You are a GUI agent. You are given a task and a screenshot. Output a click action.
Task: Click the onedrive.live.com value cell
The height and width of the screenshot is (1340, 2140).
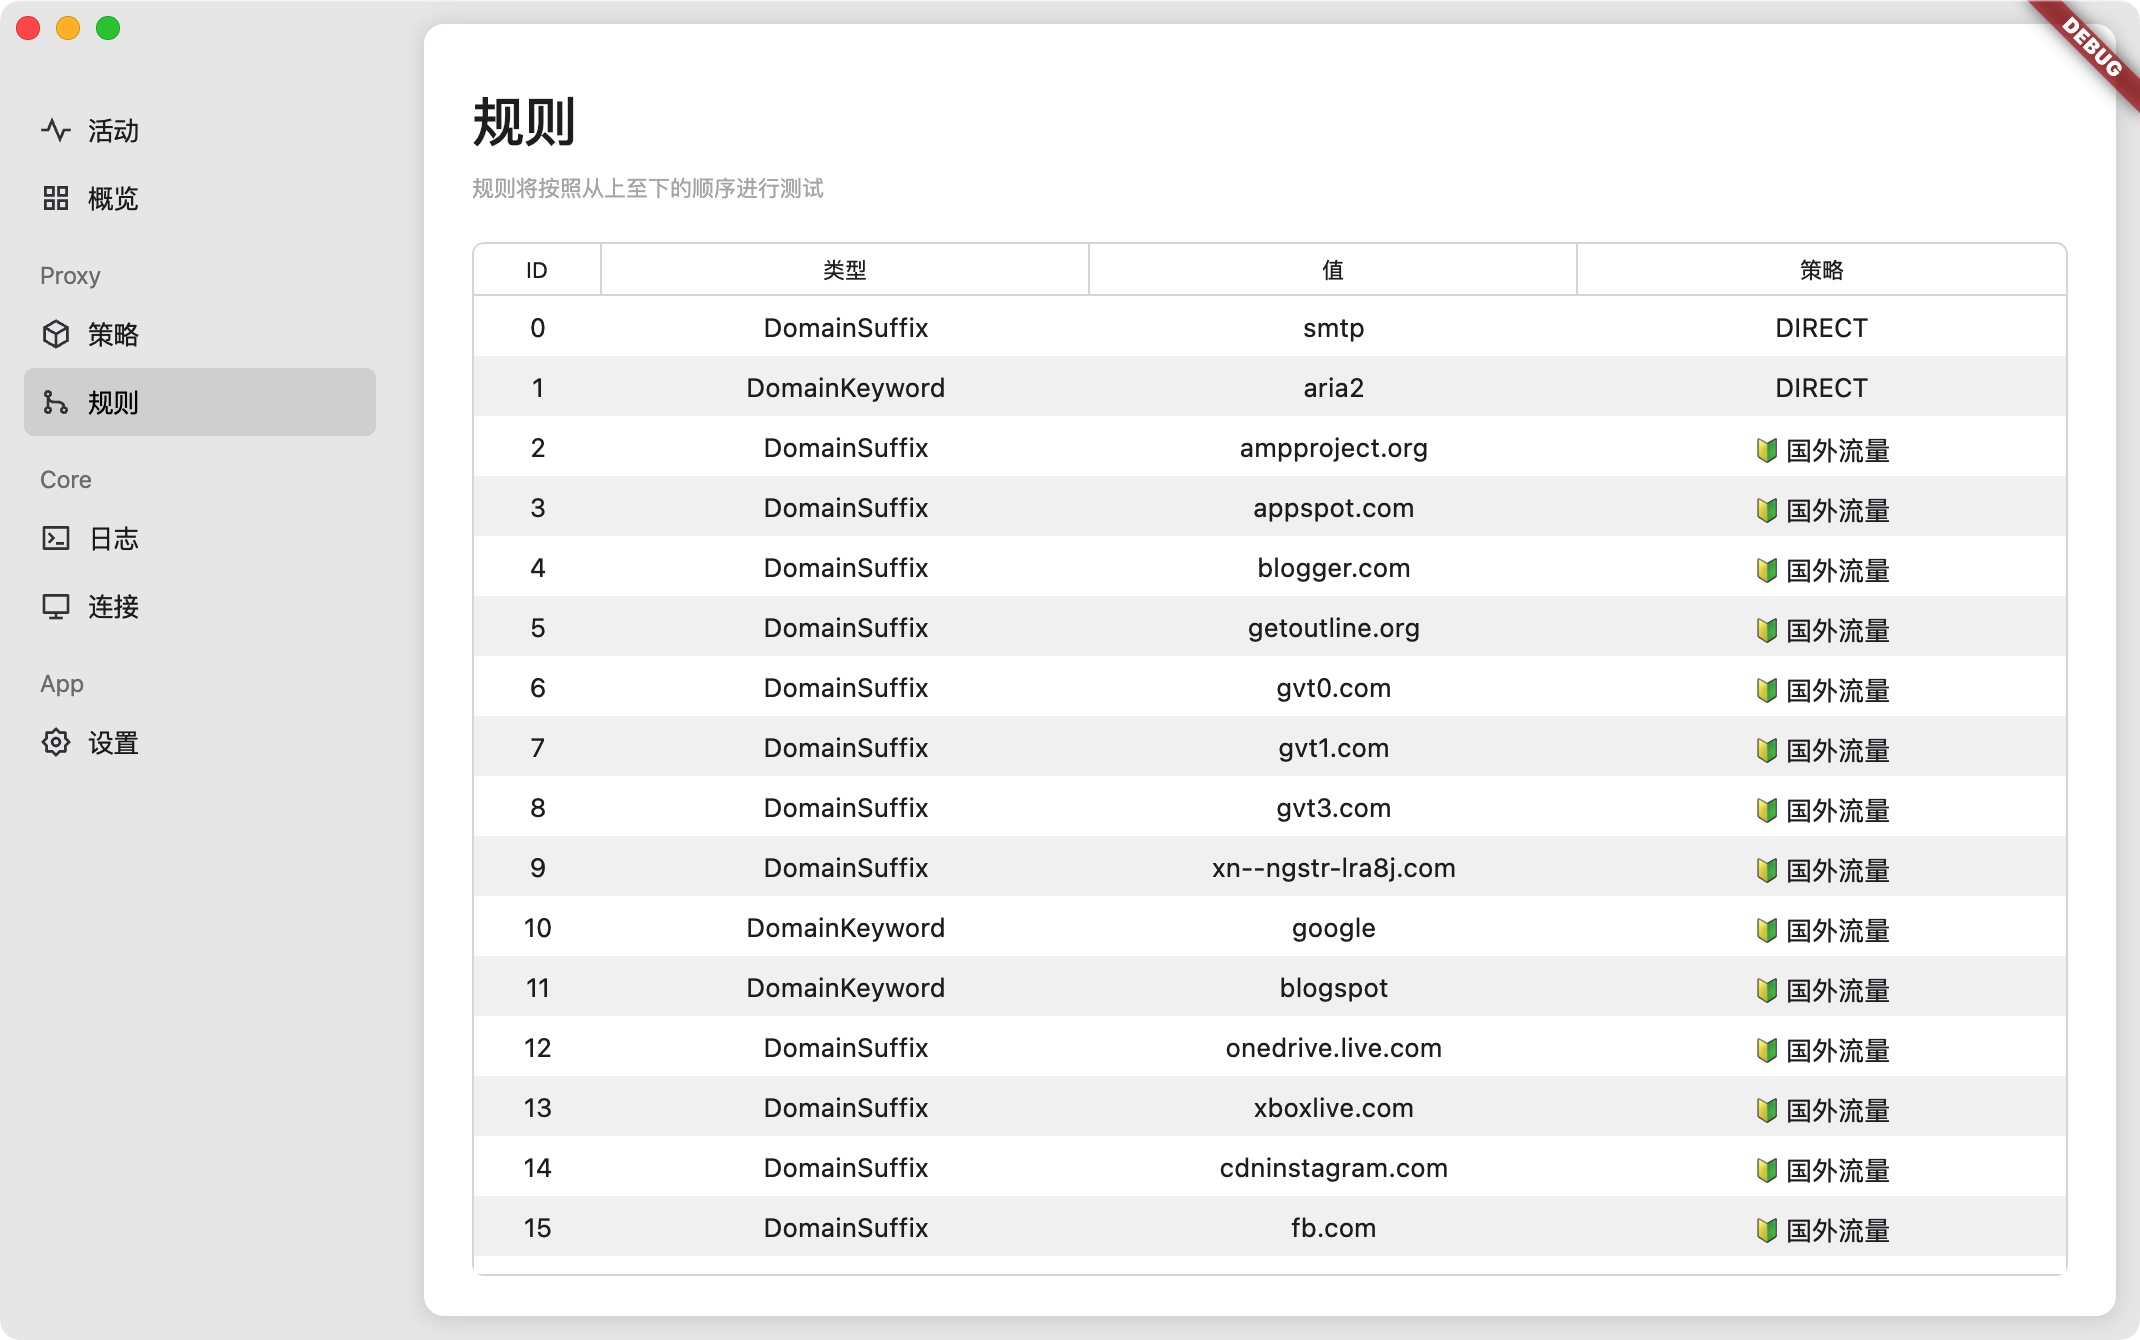click(1333, 1048)
